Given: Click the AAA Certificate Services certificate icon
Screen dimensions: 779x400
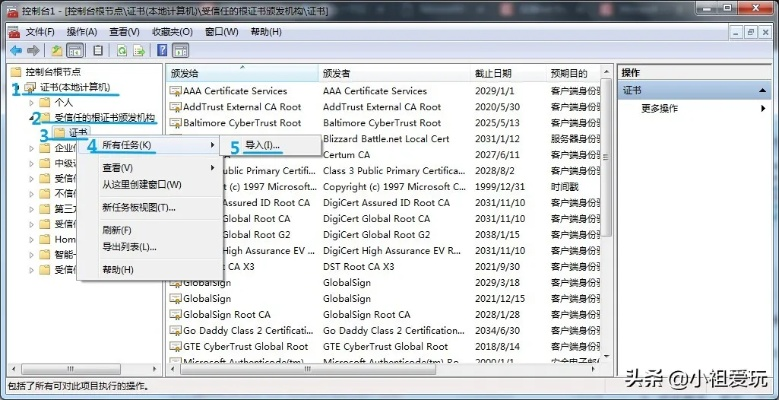Looking at the screenshot, I should (x=175, y=91).
